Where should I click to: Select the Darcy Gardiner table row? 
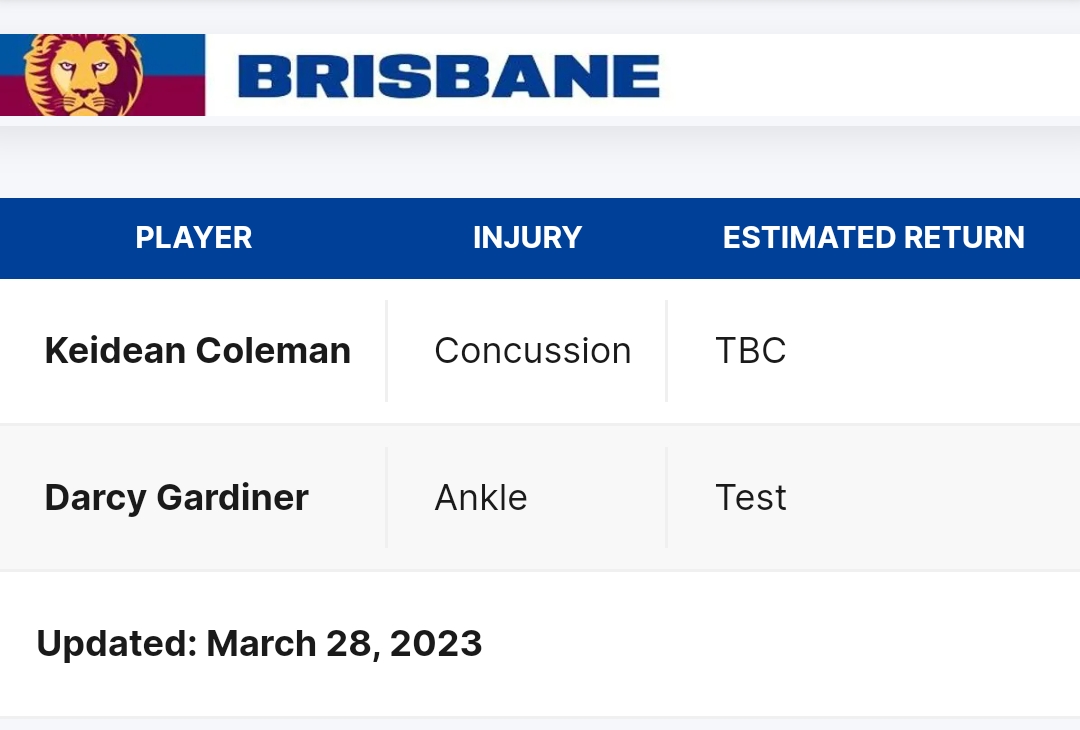click(540, 497)
